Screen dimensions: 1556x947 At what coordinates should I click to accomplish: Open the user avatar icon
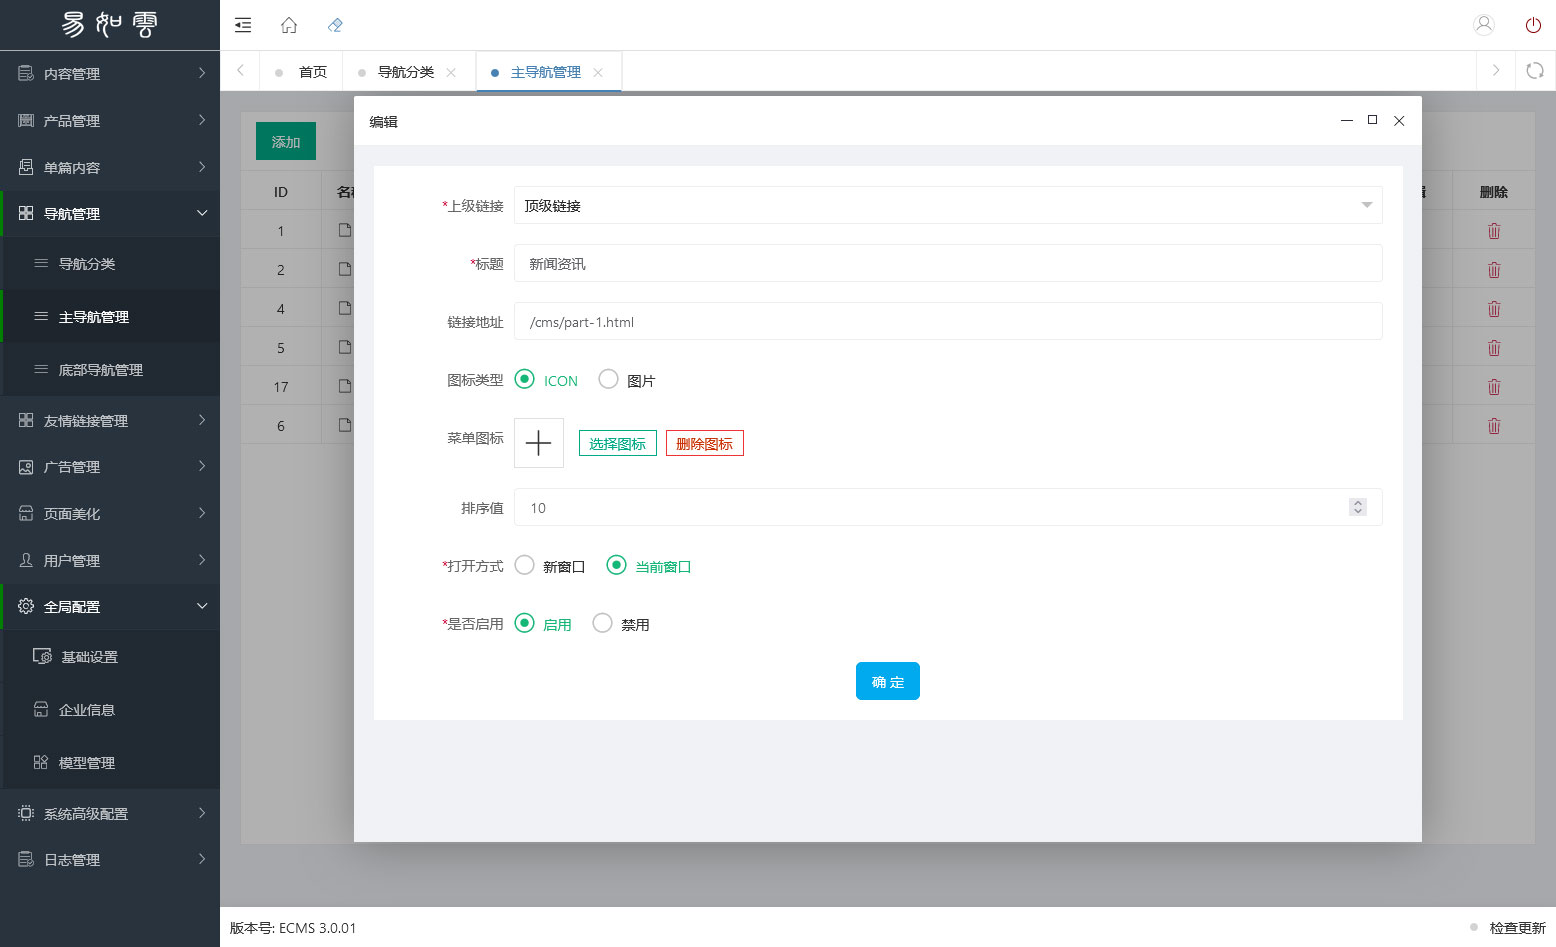[x=1484, y=25]
